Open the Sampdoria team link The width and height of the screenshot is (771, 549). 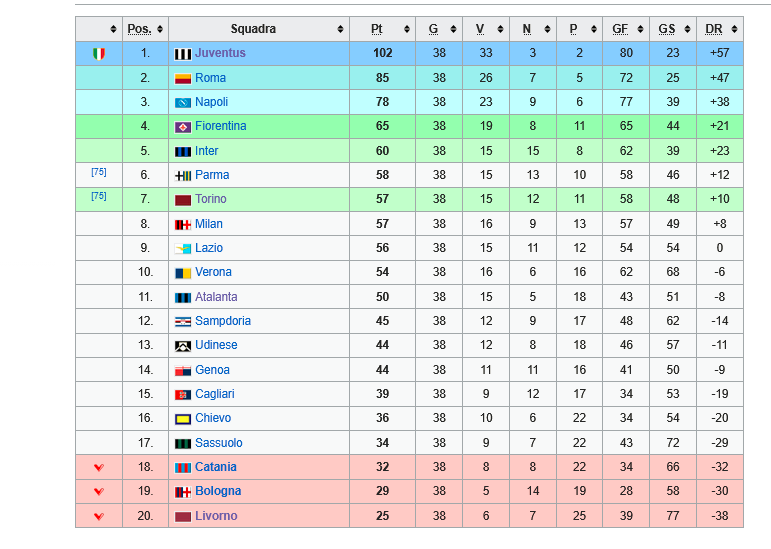[222, 321]
